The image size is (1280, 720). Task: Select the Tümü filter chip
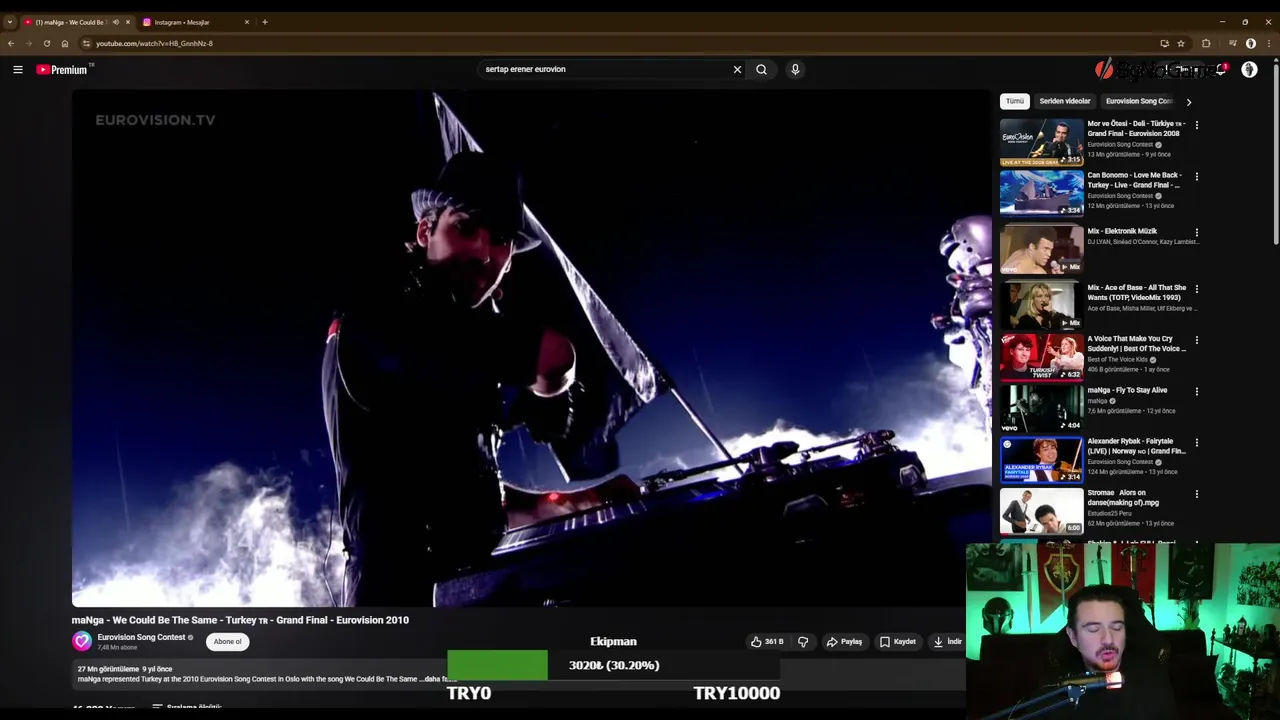click(1015, 101)
